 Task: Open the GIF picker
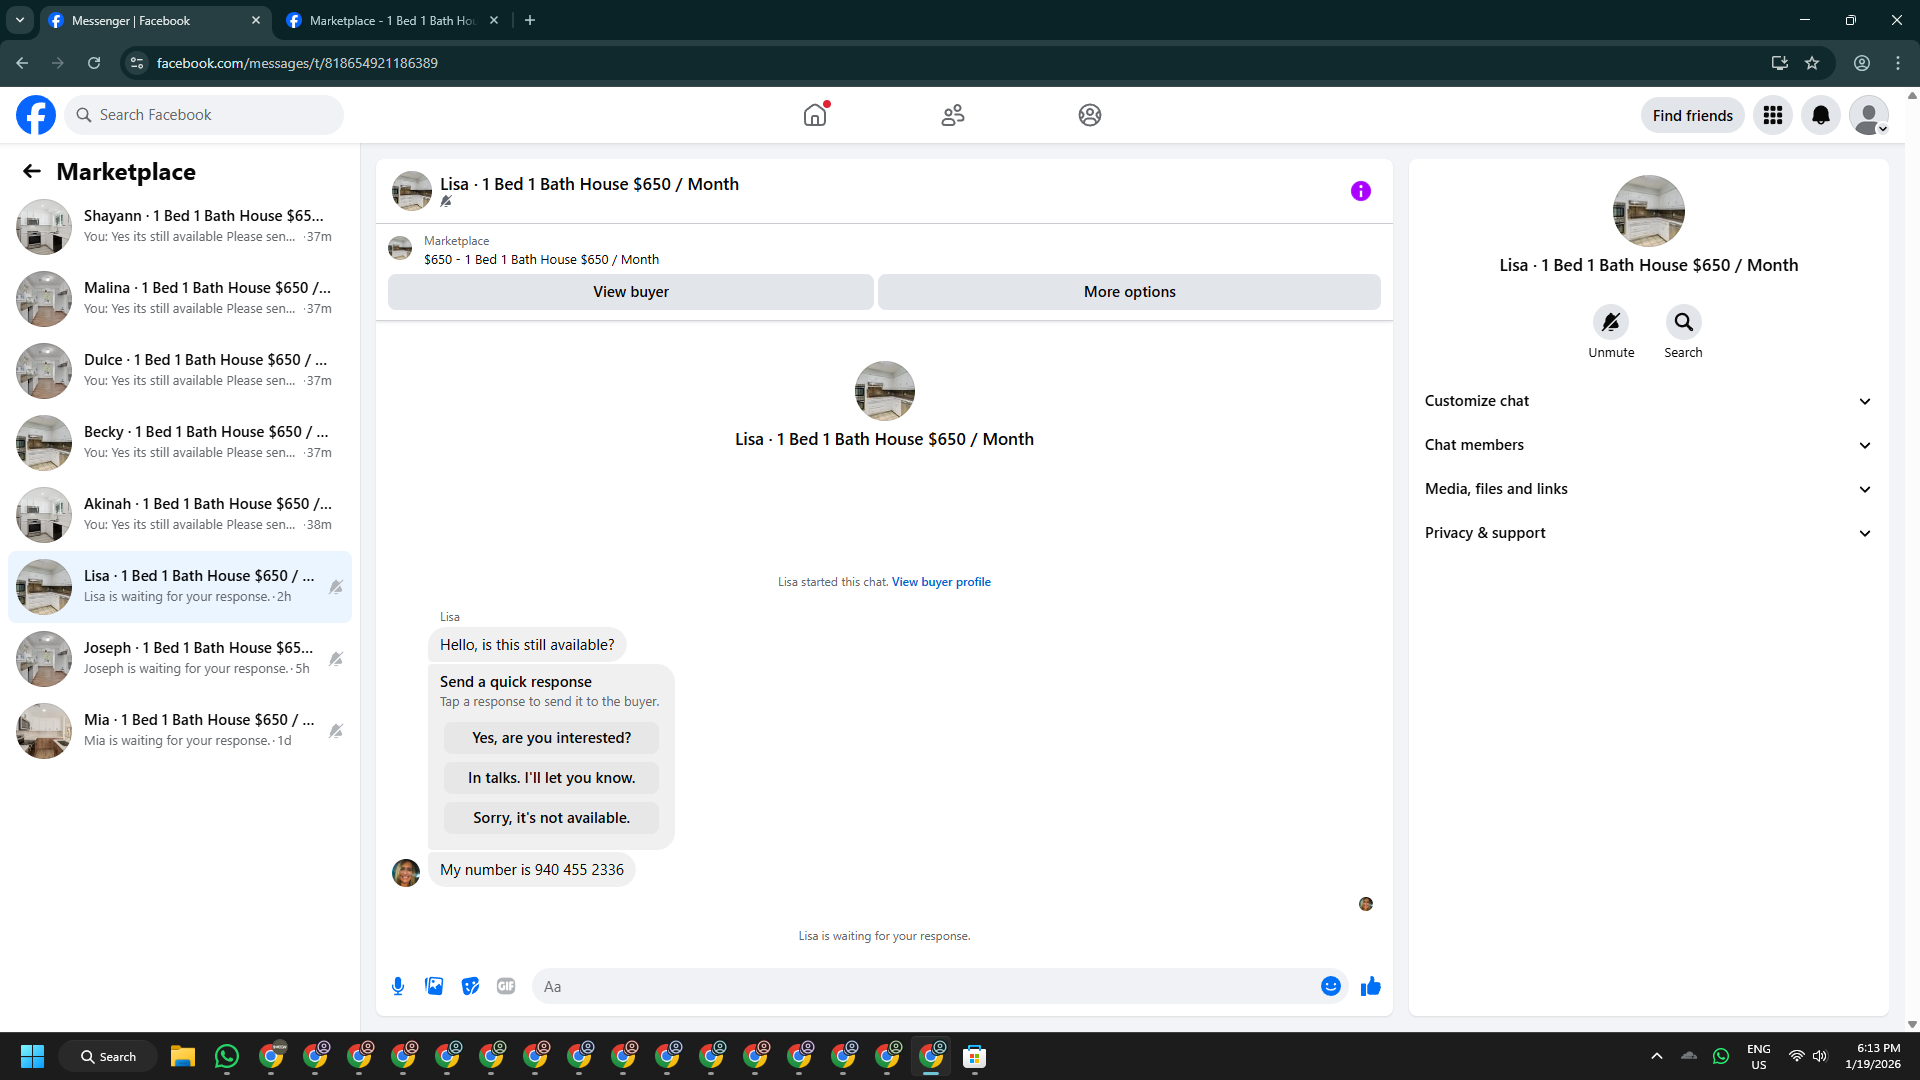coord(506,986)
